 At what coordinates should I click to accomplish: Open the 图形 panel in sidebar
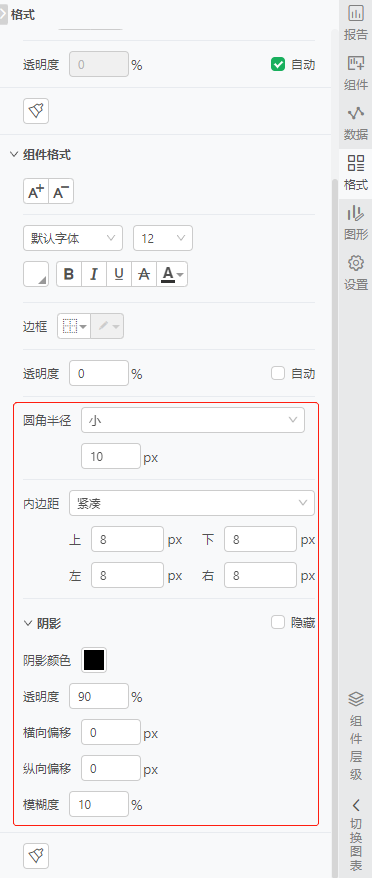[356, 223]
